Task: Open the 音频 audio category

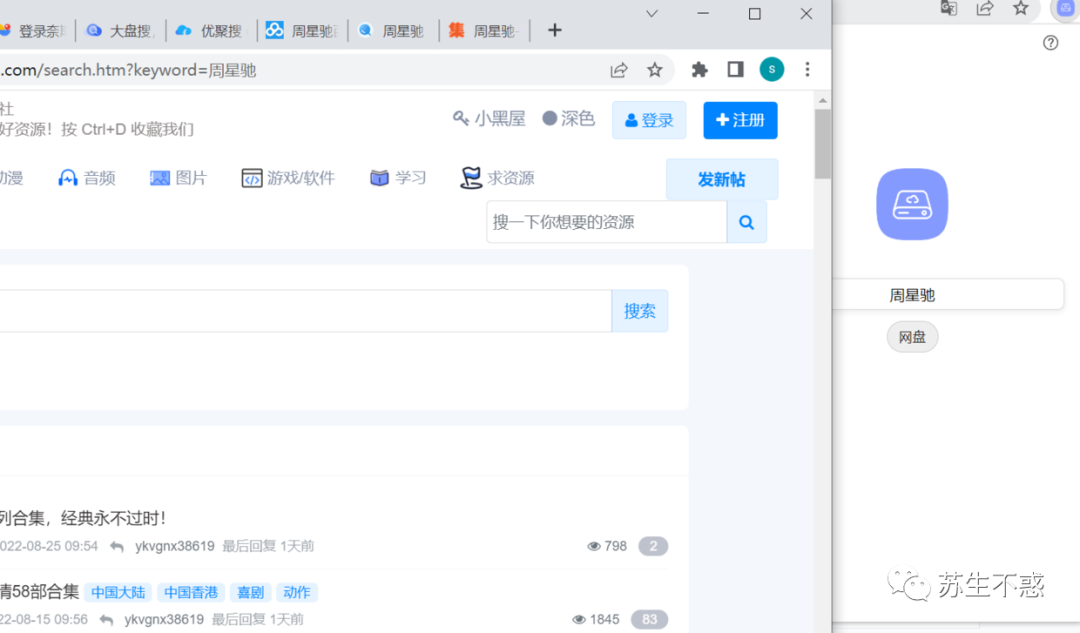Action: click(87, 178)
